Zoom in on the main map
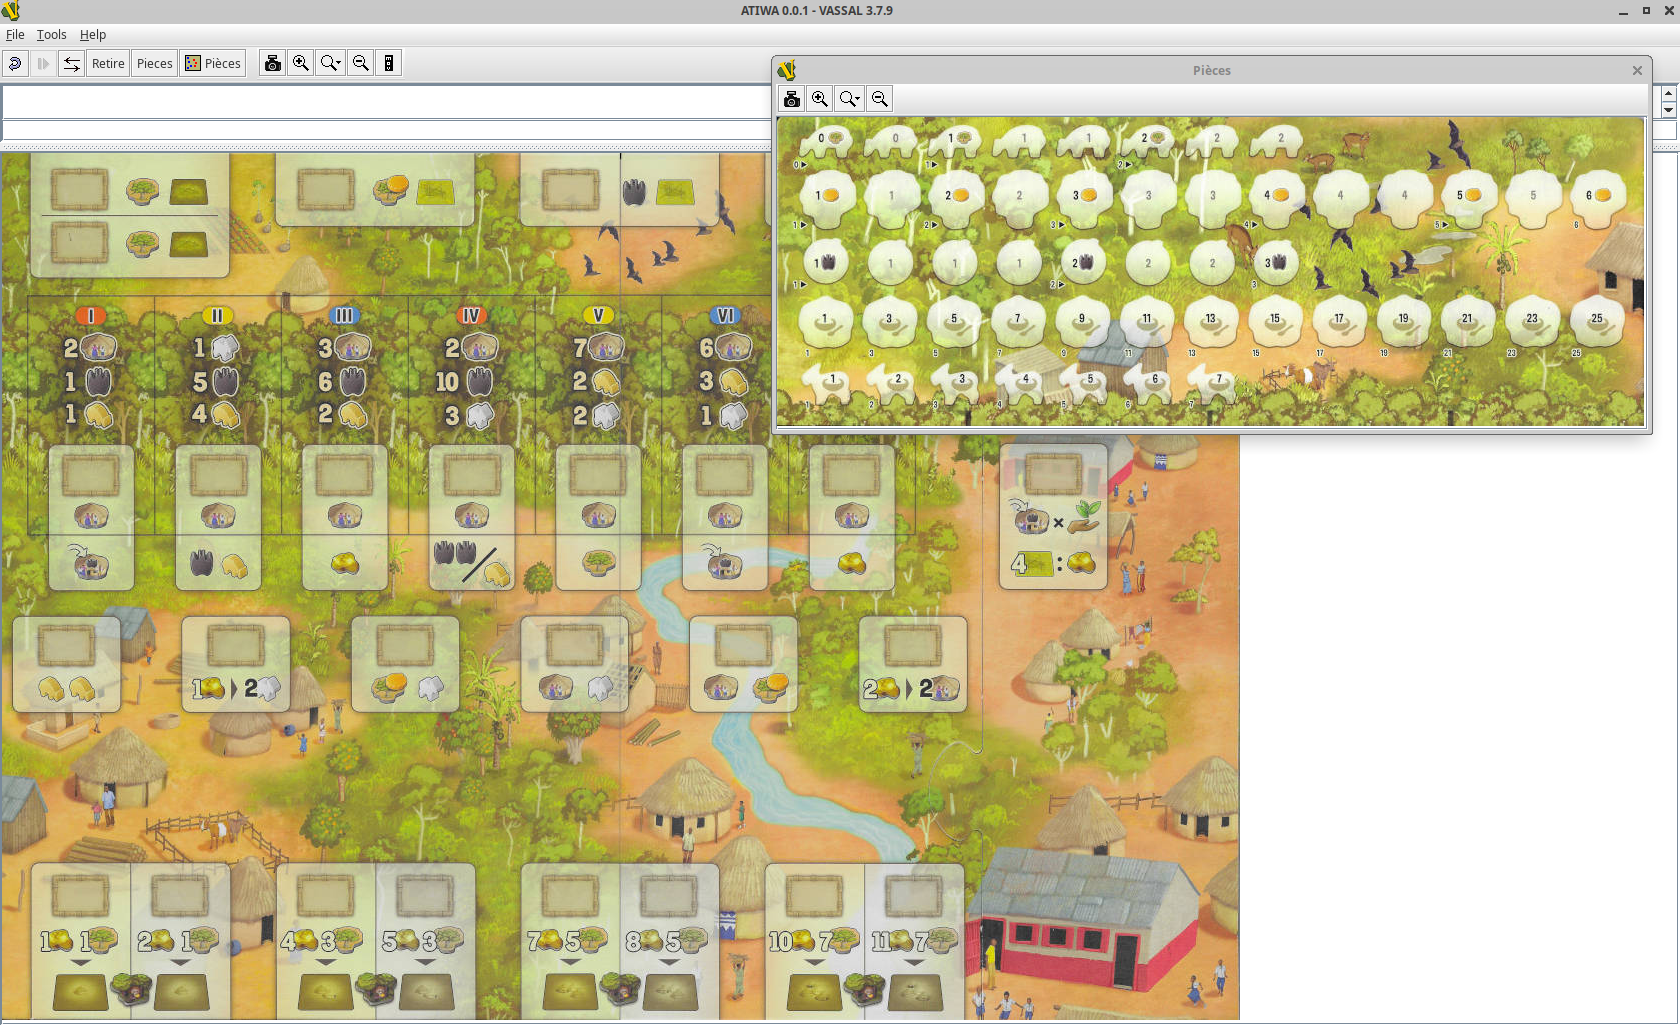The image size is (1680, 1026). [301, 63]
